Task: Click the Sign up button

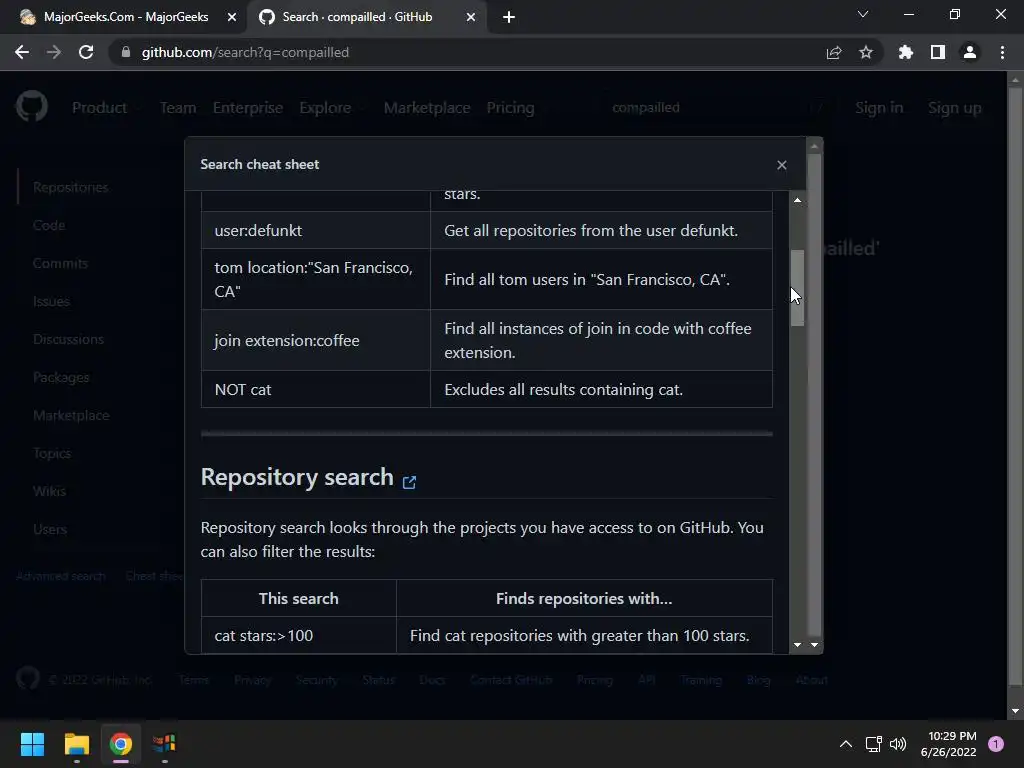Action: click(955, 108)
